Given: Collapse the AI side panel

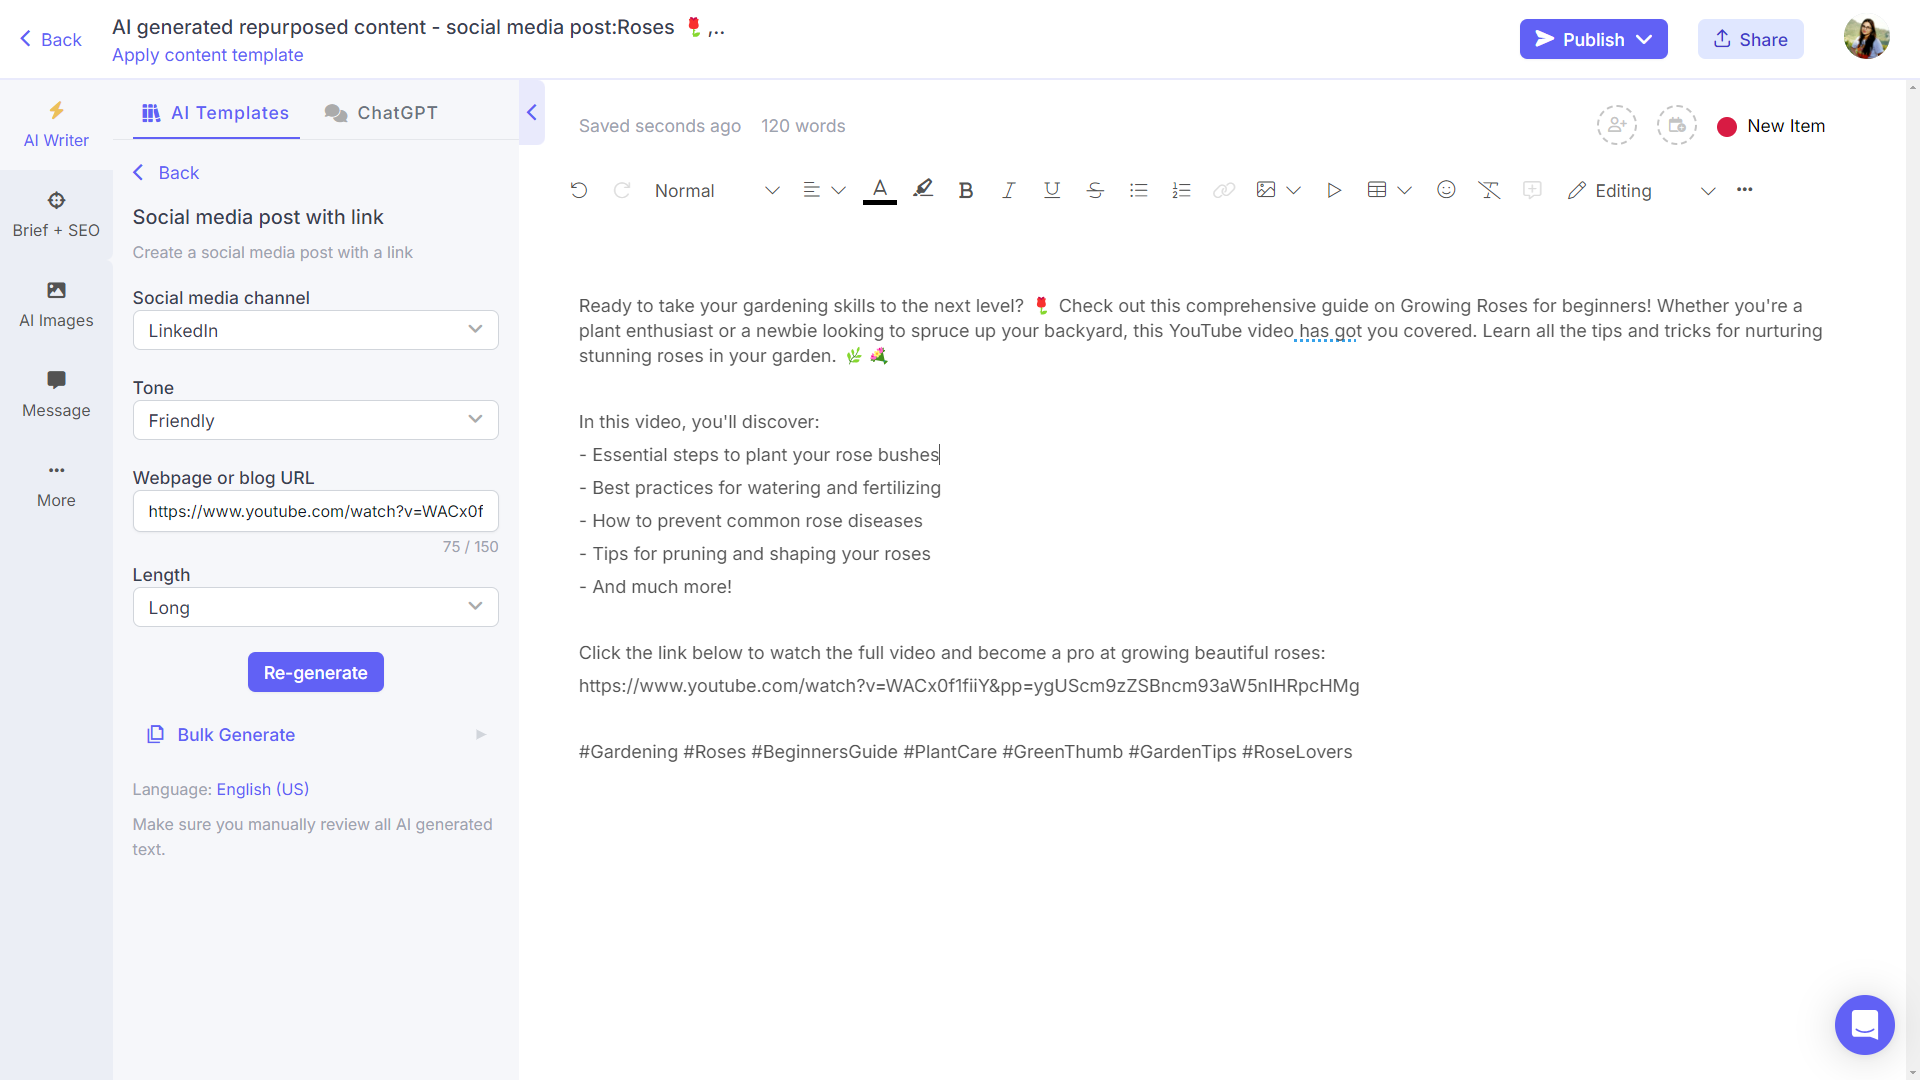Looking at the screenshot, I should 531,112.
